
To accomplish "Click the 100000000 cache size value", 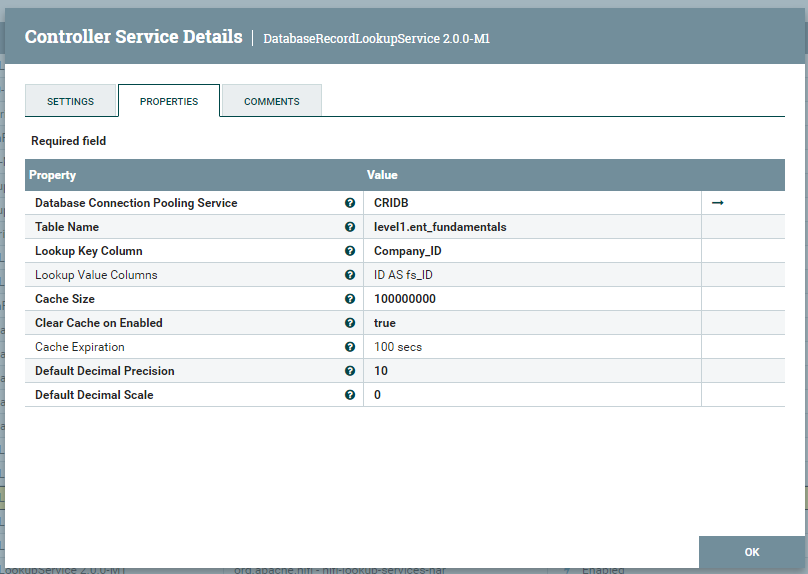I will [x=405, y=299].
